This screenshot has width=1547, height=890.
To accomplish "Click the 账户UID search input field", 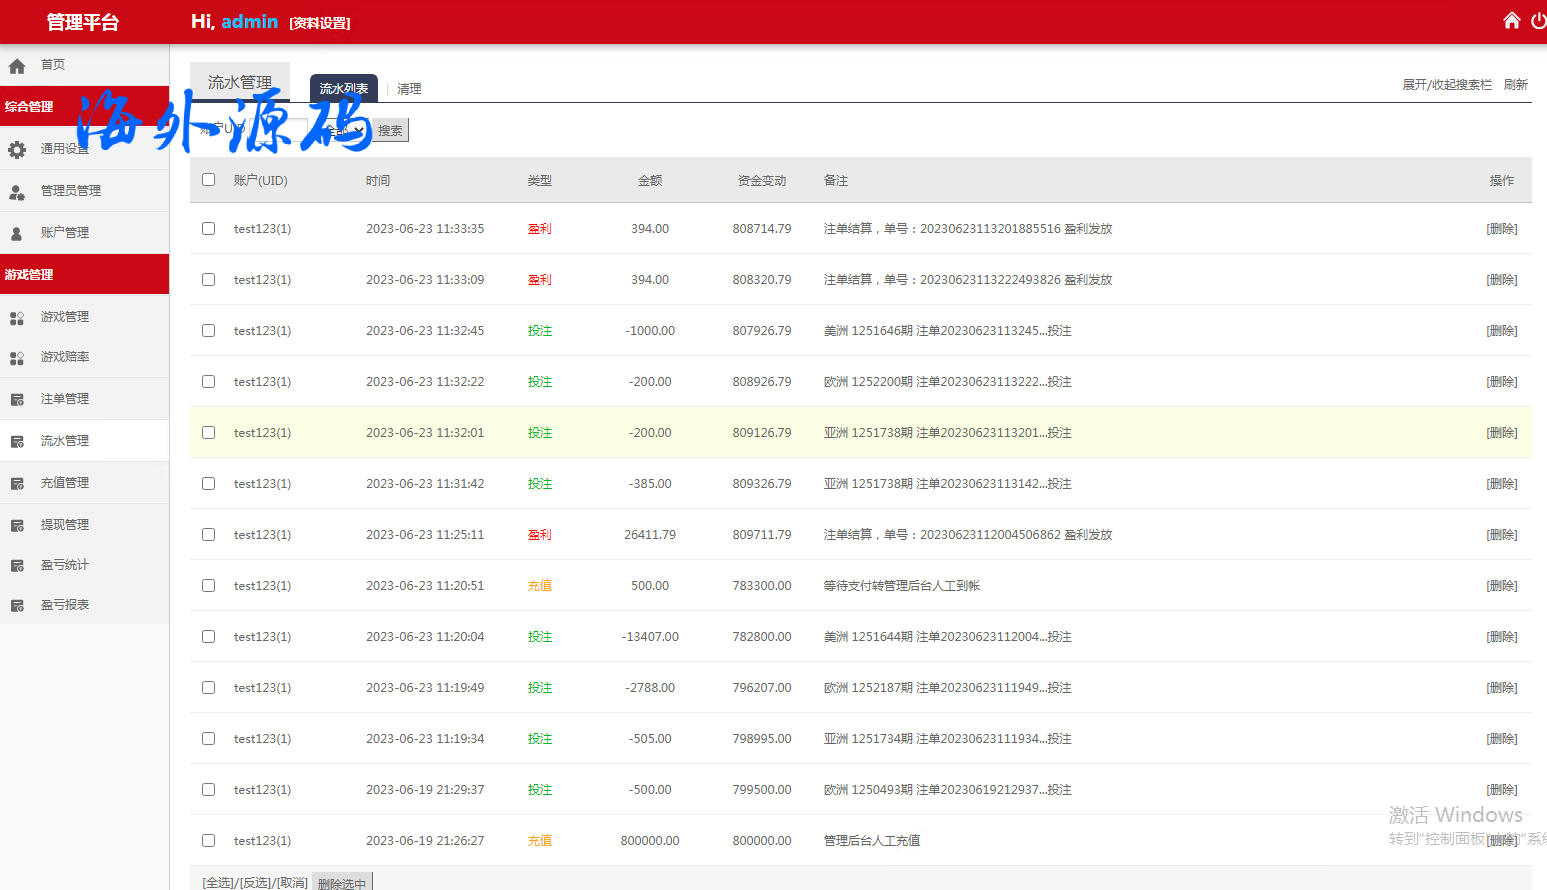I will (x=280, y=130).
